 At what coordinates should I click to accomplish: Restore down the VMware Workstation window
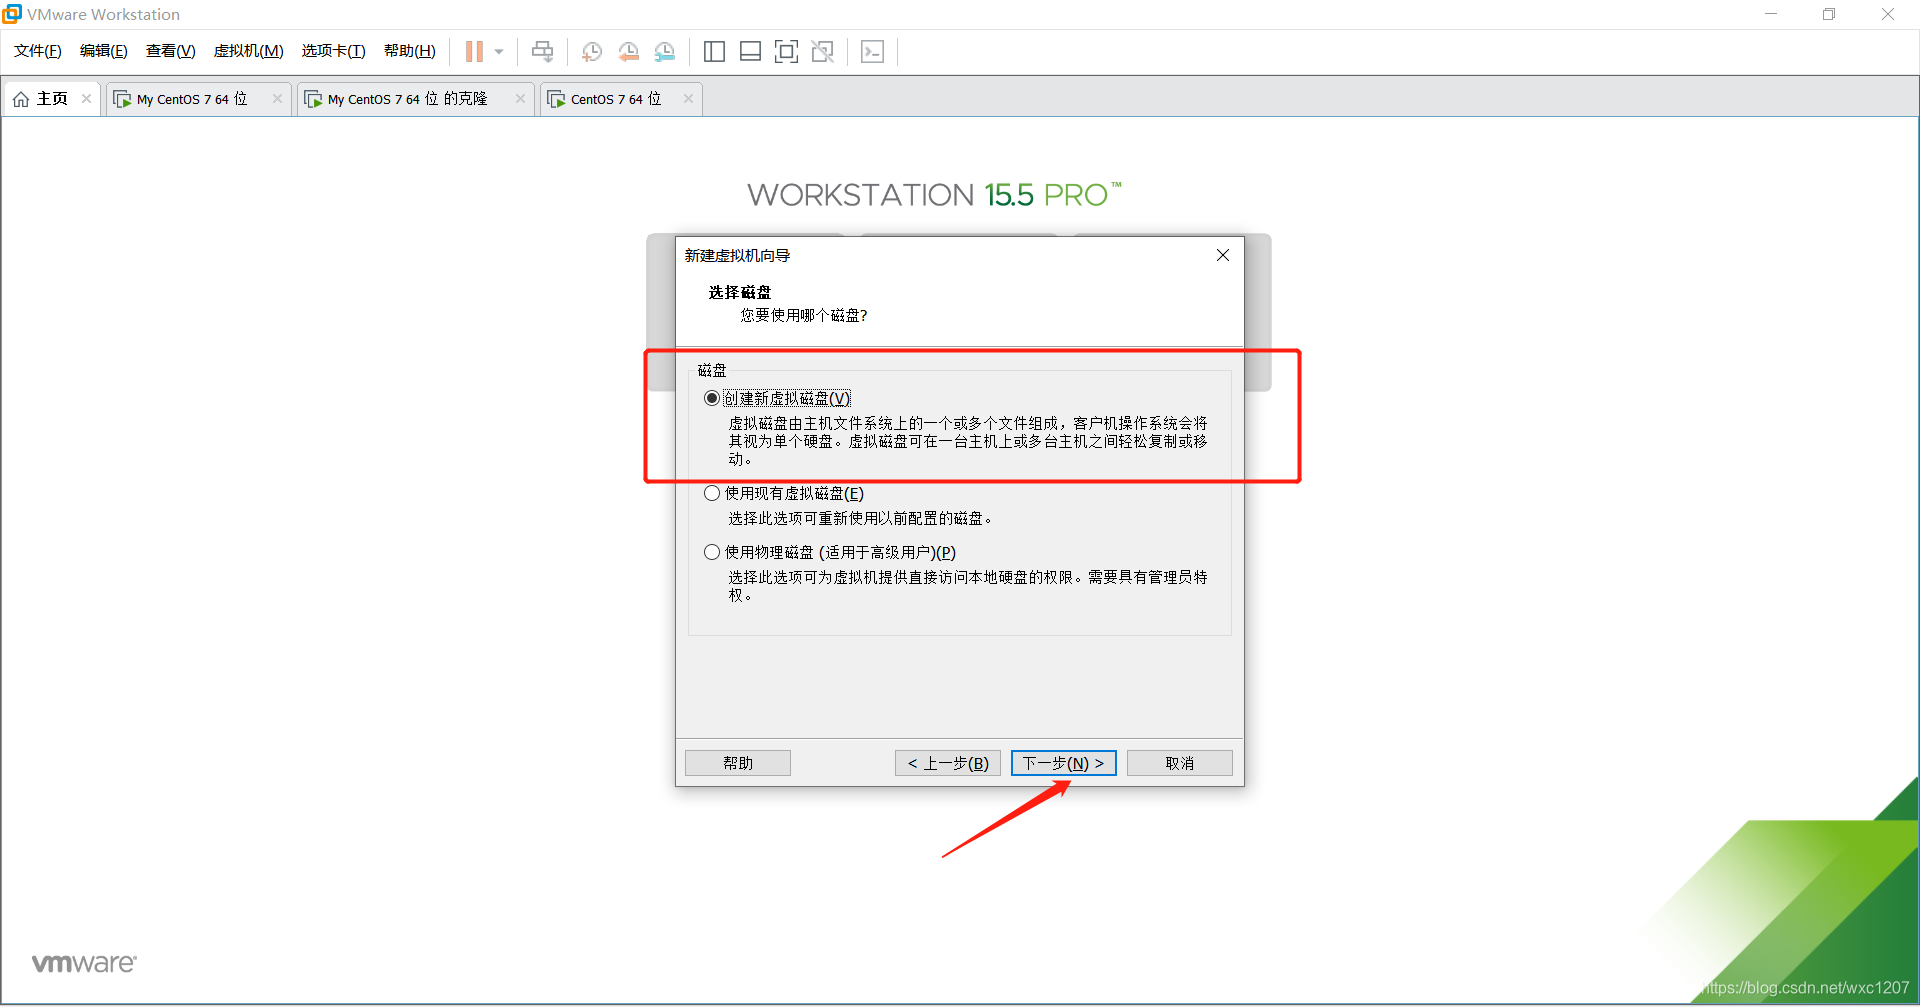[x=1829, y=14]
